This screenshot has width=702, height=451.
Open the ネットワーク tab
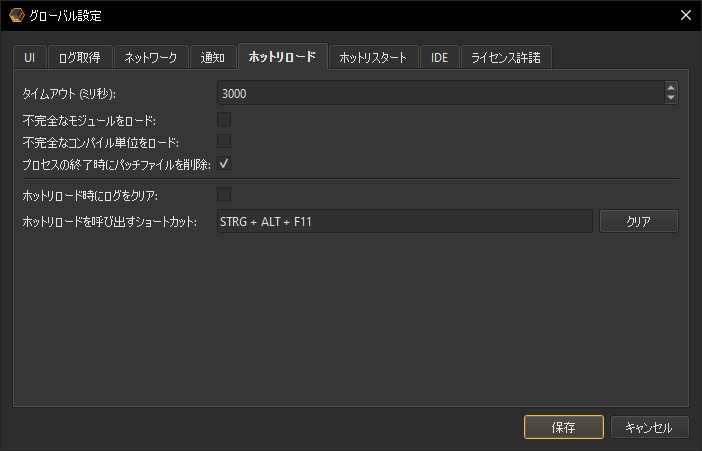pos(151,57)
